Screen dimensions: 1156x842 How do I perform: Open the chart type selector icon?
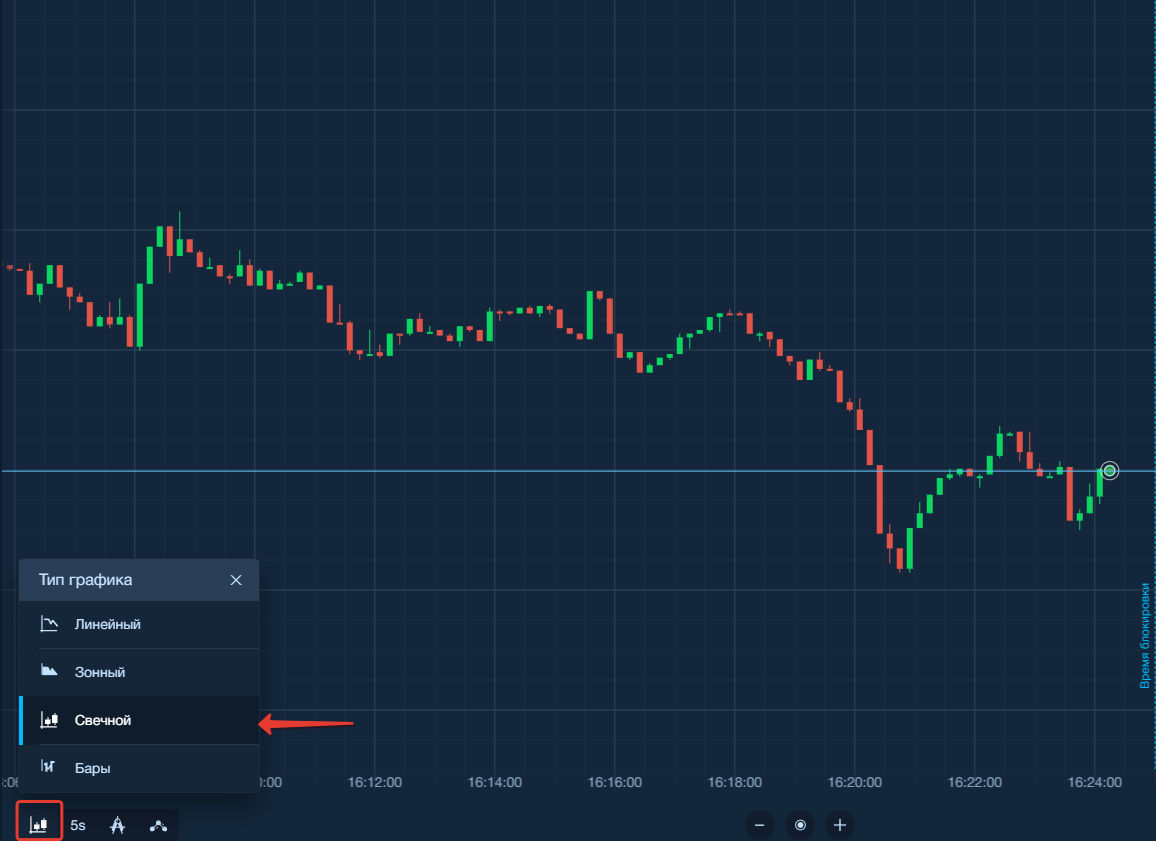39,824
